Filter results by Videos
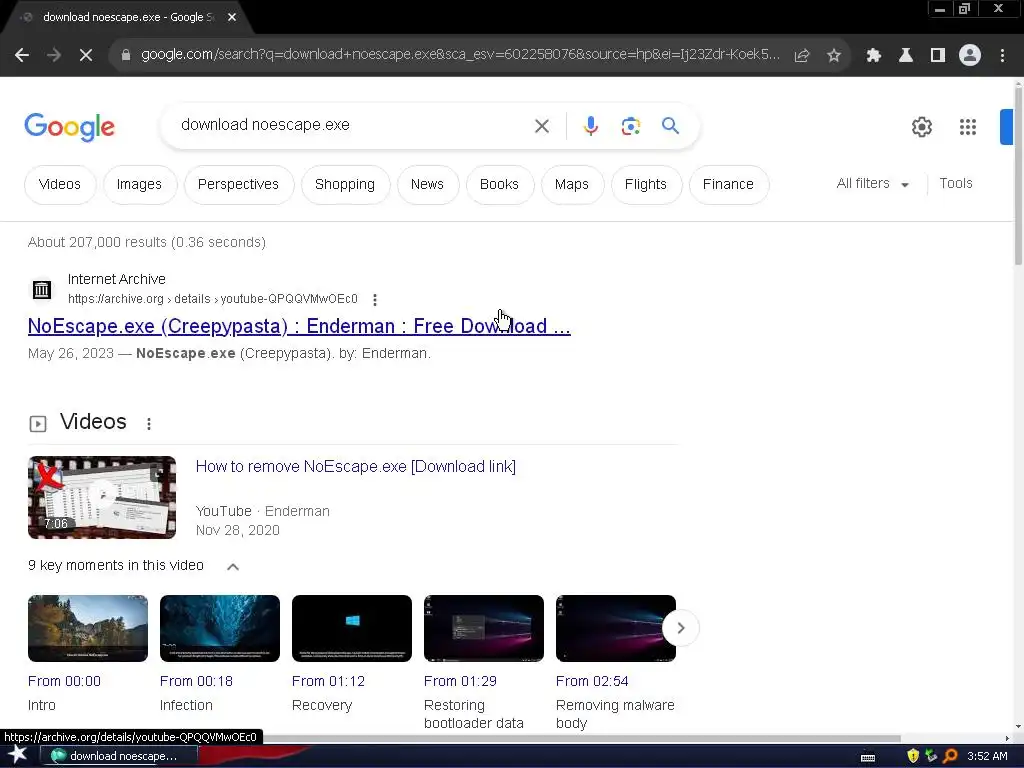The width and height of the screenshot is (1024, 768). coord(60,185)
